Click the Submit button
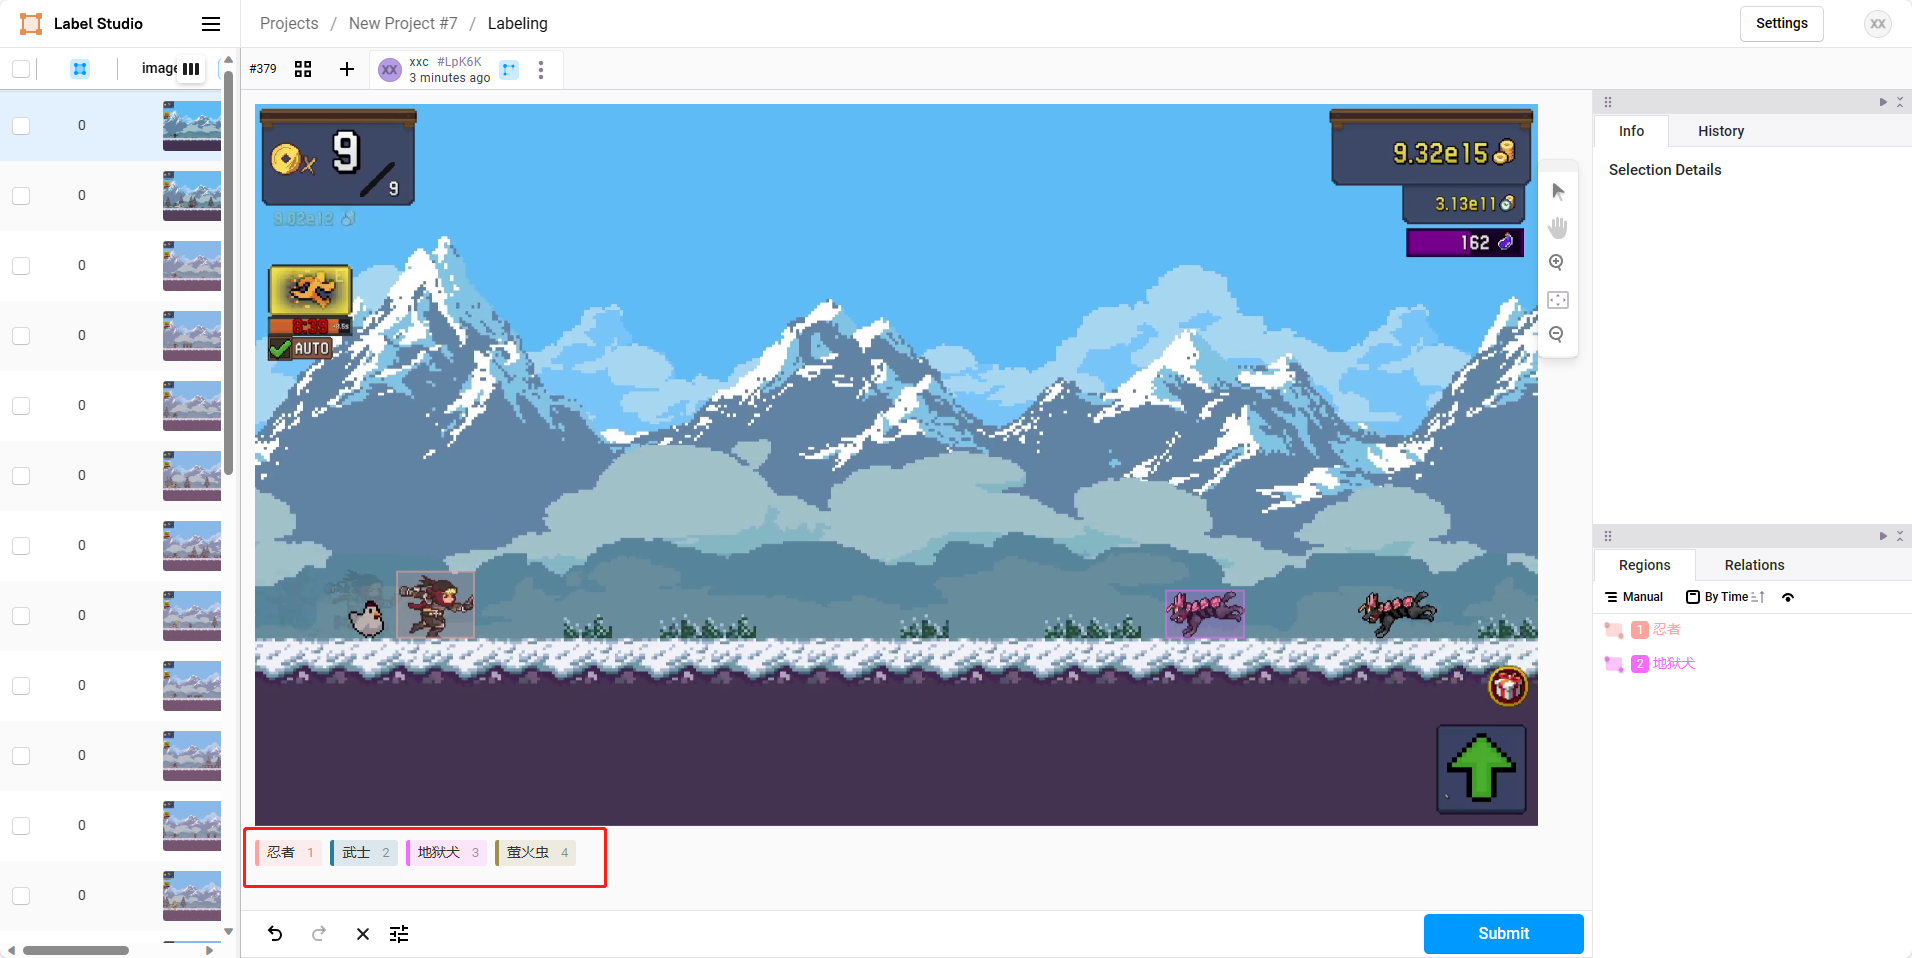Viewport: 1912px width, 958px height. point(1503,934)
